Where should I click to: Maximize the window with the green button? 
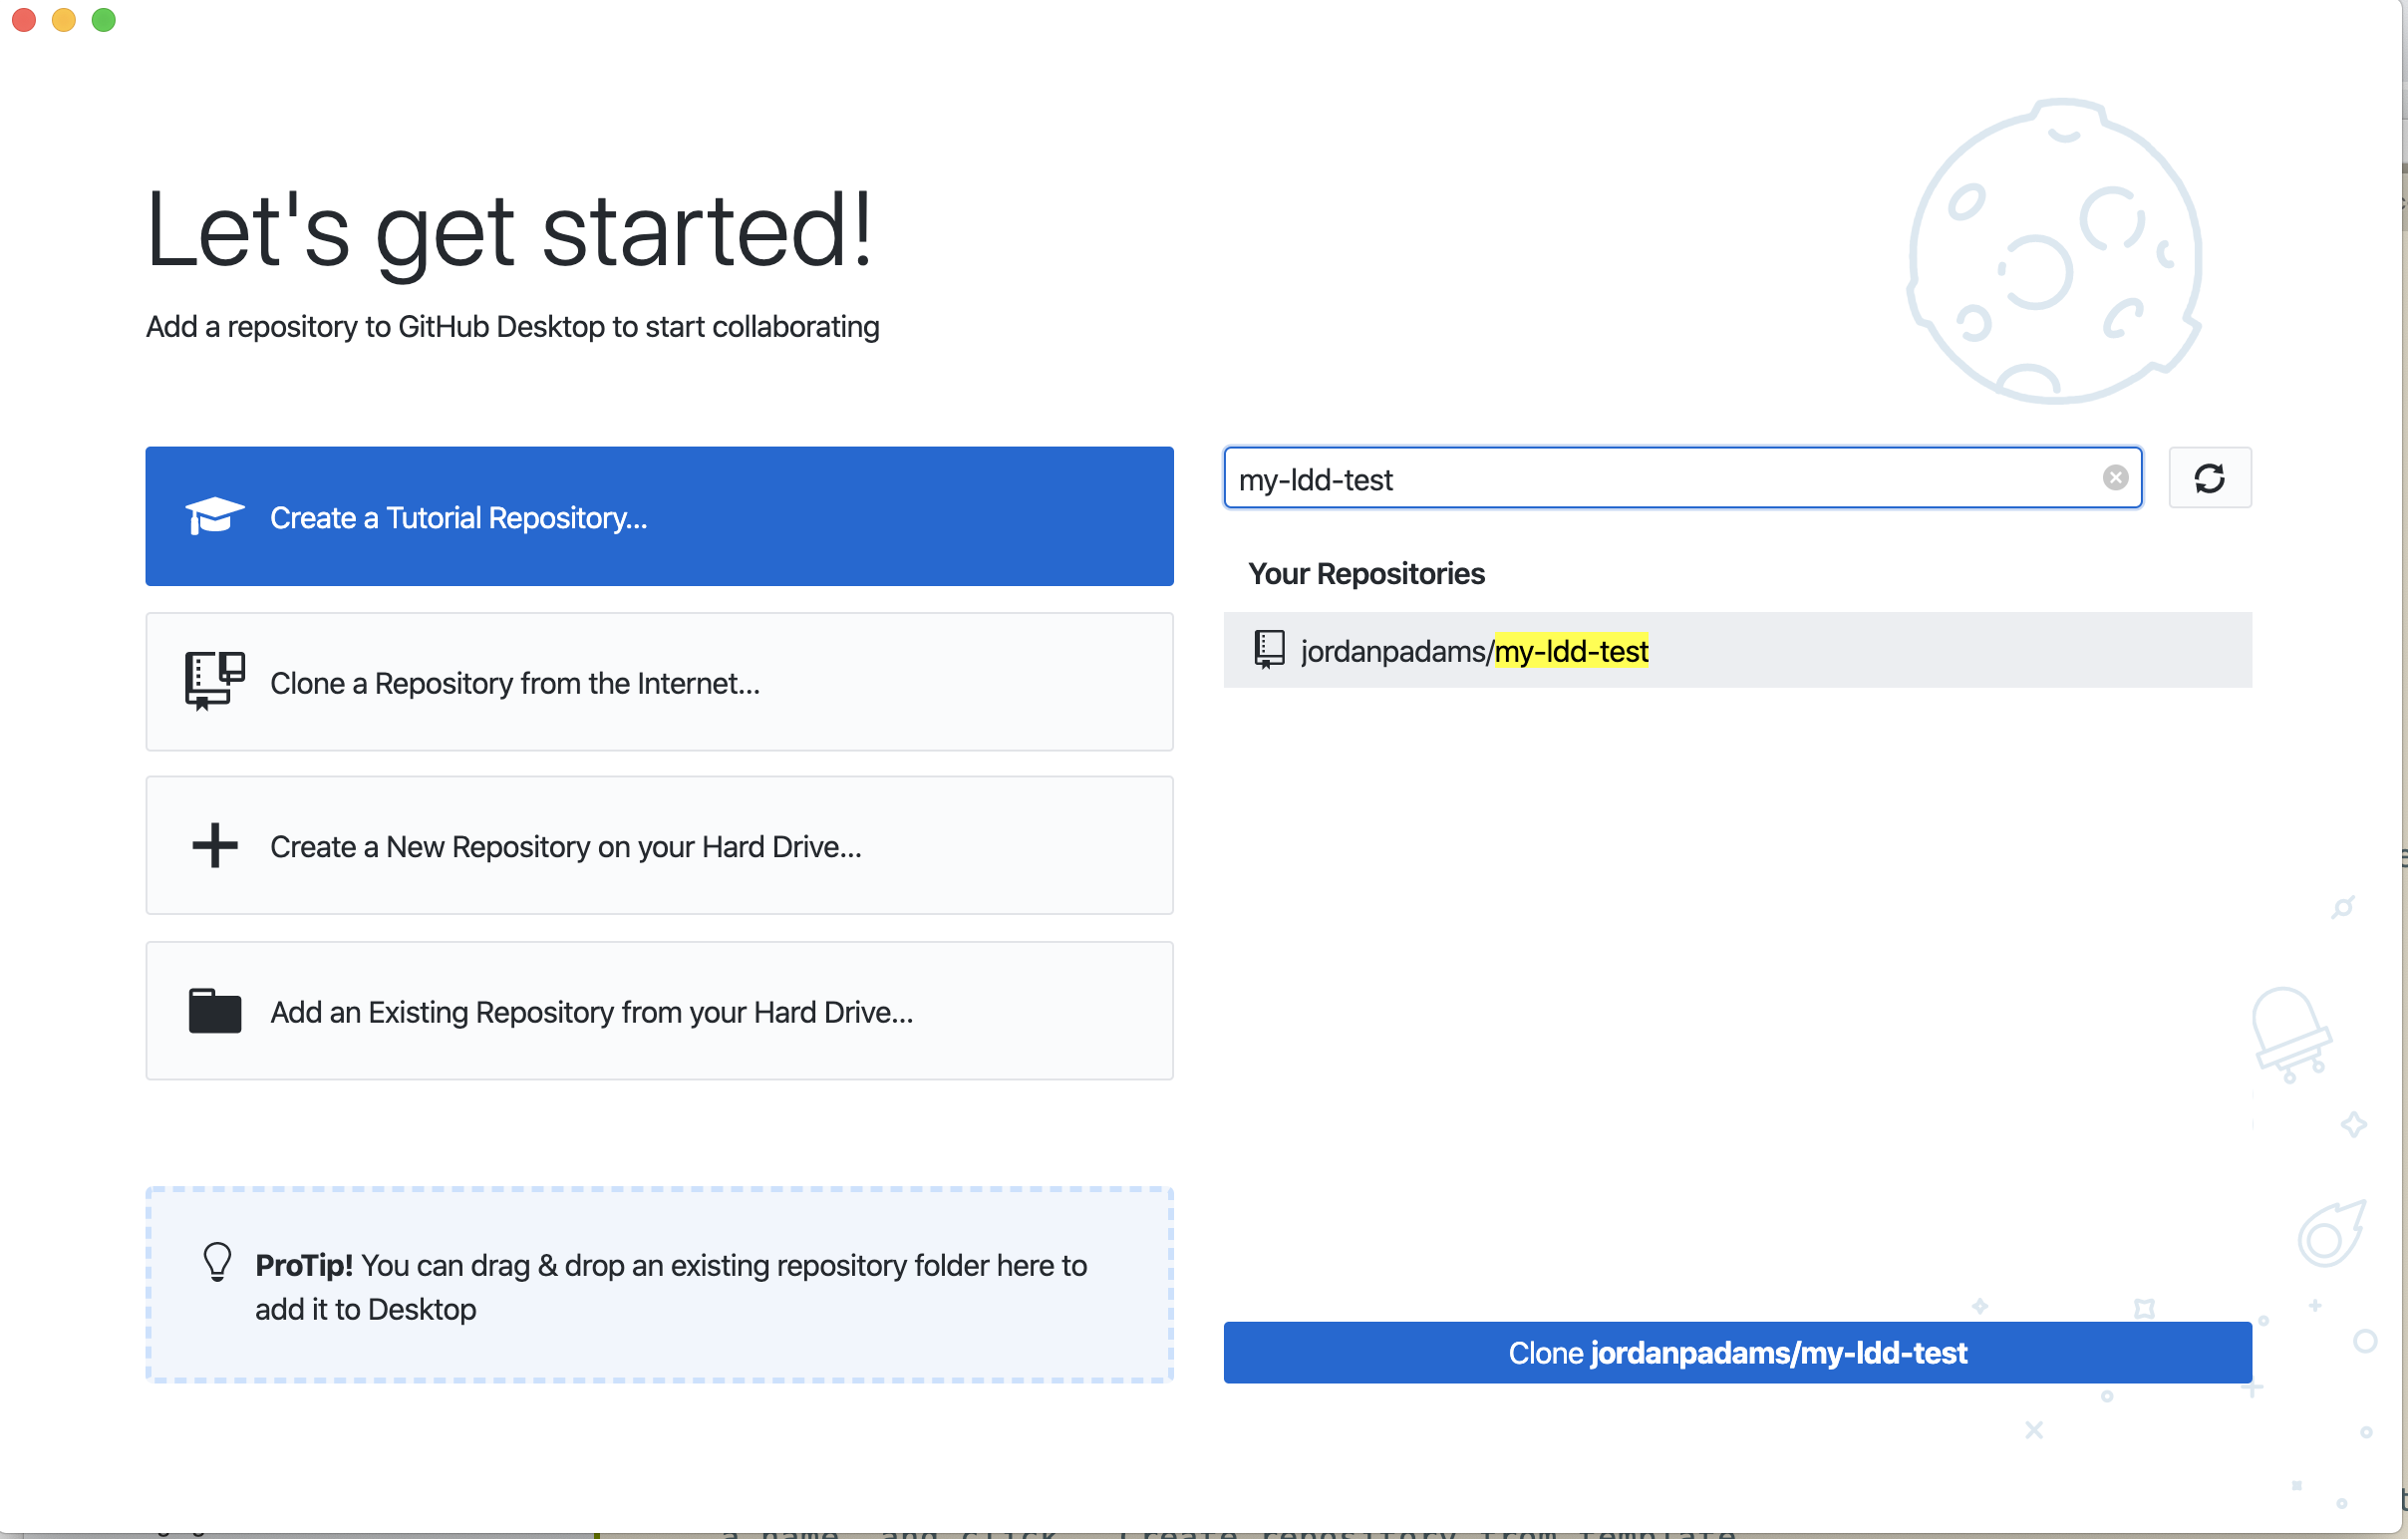point(104,20)
